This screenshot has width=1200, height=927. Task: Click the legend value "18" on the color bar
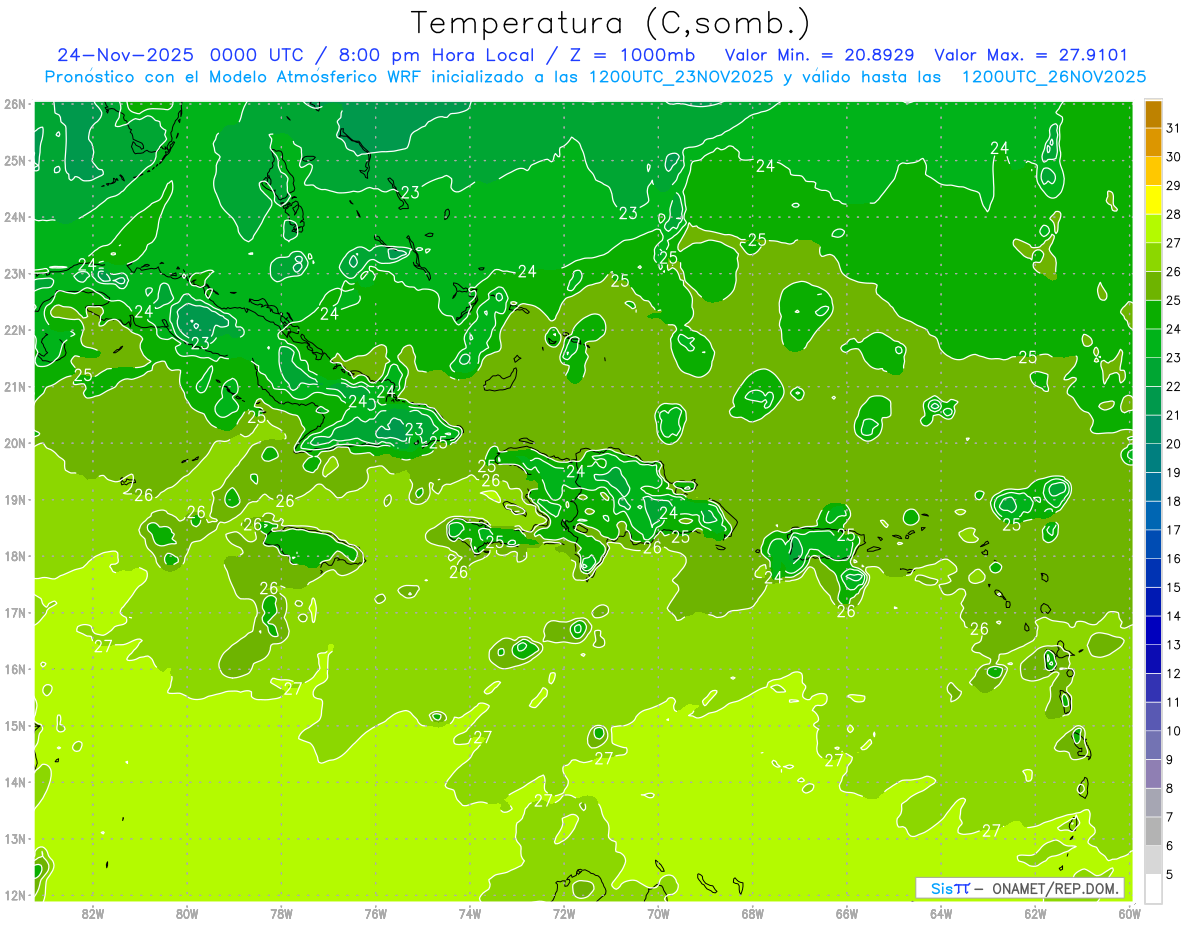pos(1174,501)
